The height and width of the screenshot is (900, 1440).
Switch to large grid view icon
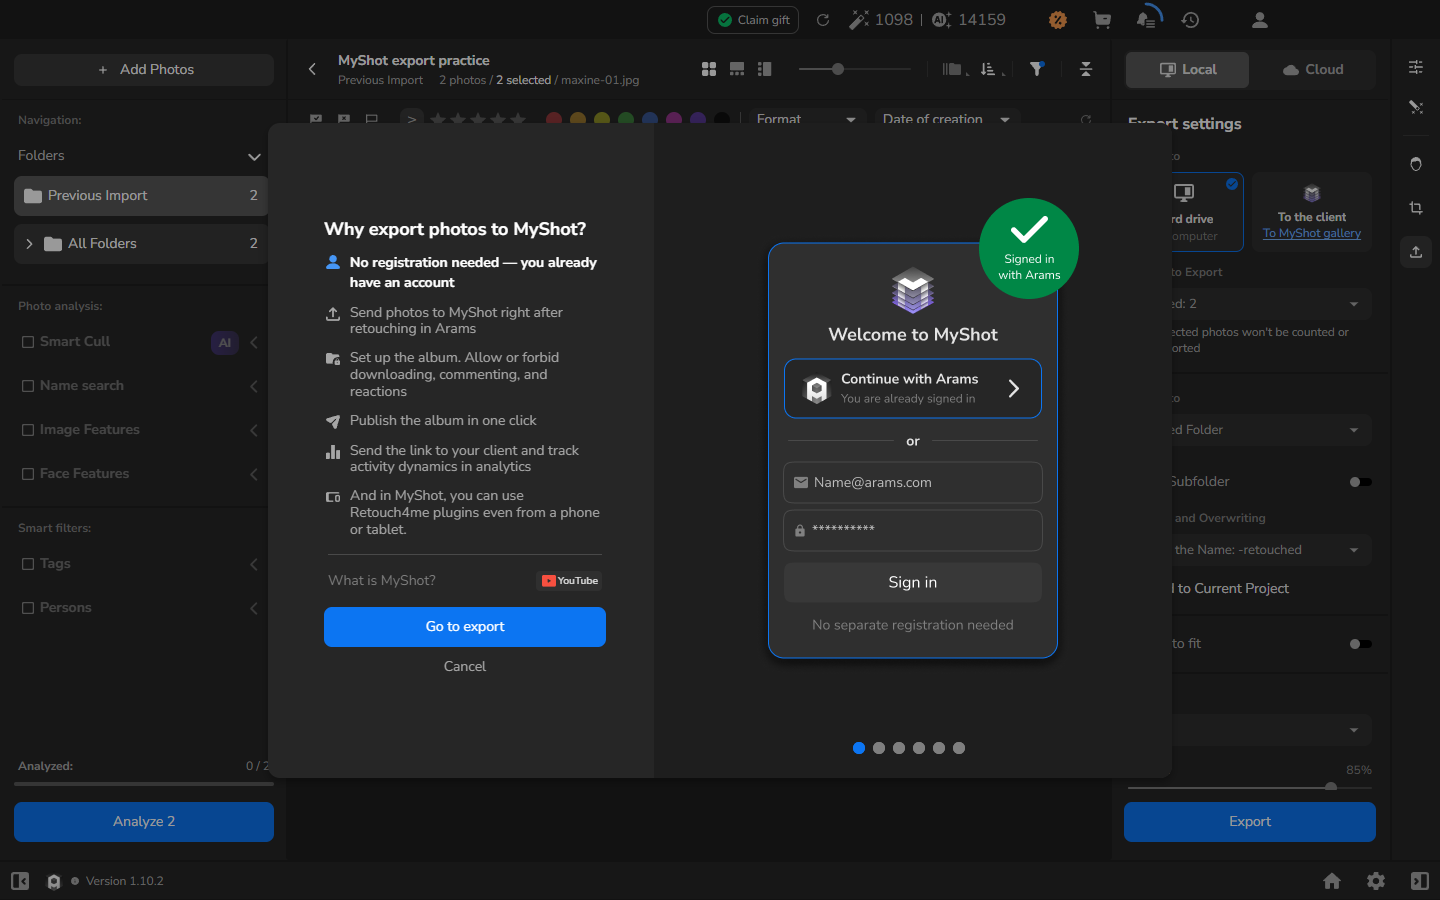709,69
